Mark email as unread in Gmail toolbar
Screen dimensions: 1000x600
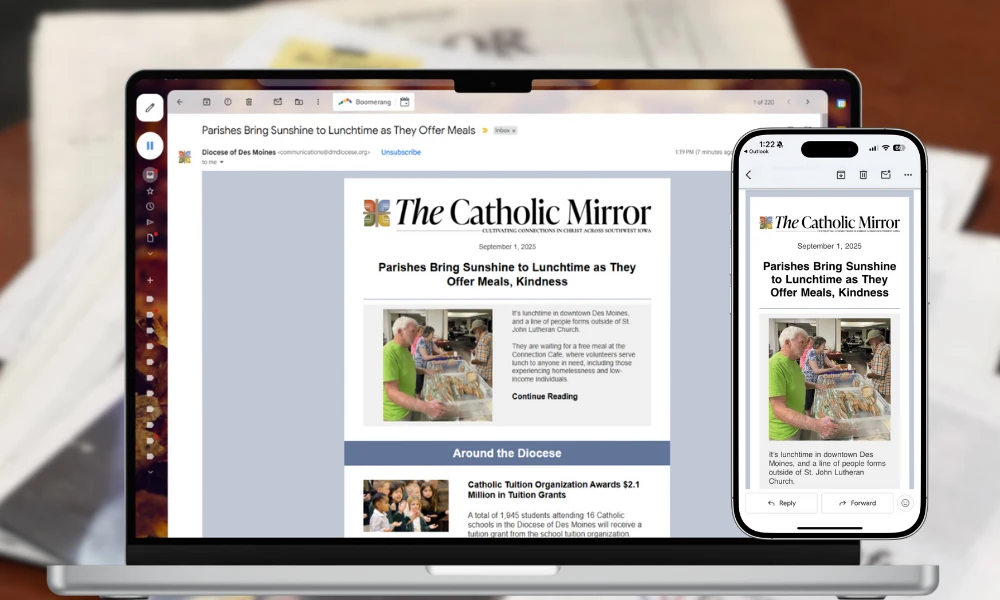[278, 102]
